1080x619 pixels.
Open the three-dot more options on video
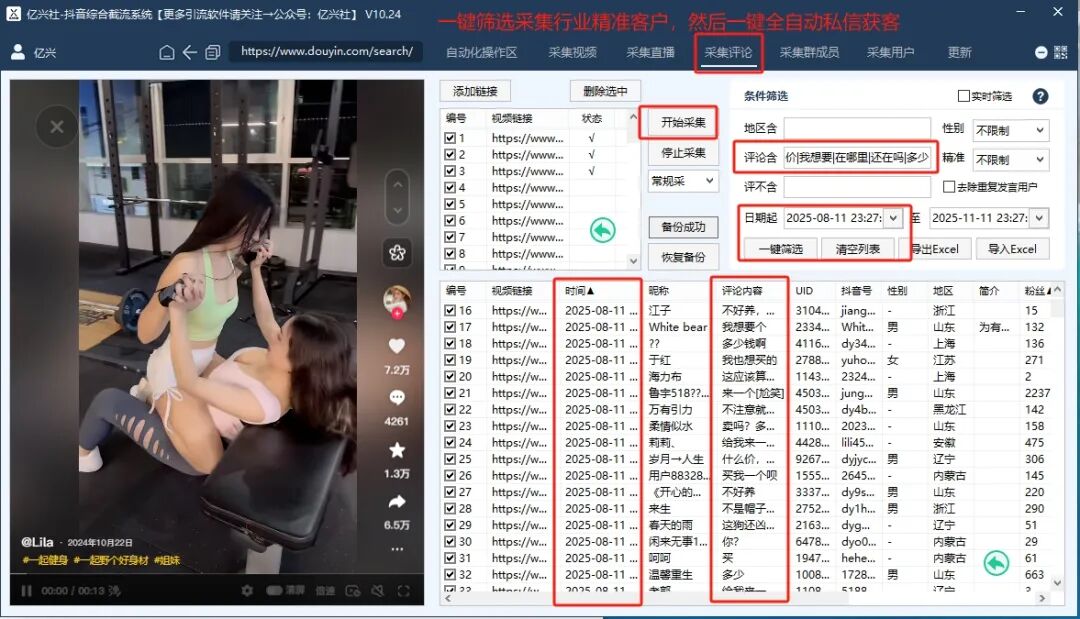coord(397,549)
